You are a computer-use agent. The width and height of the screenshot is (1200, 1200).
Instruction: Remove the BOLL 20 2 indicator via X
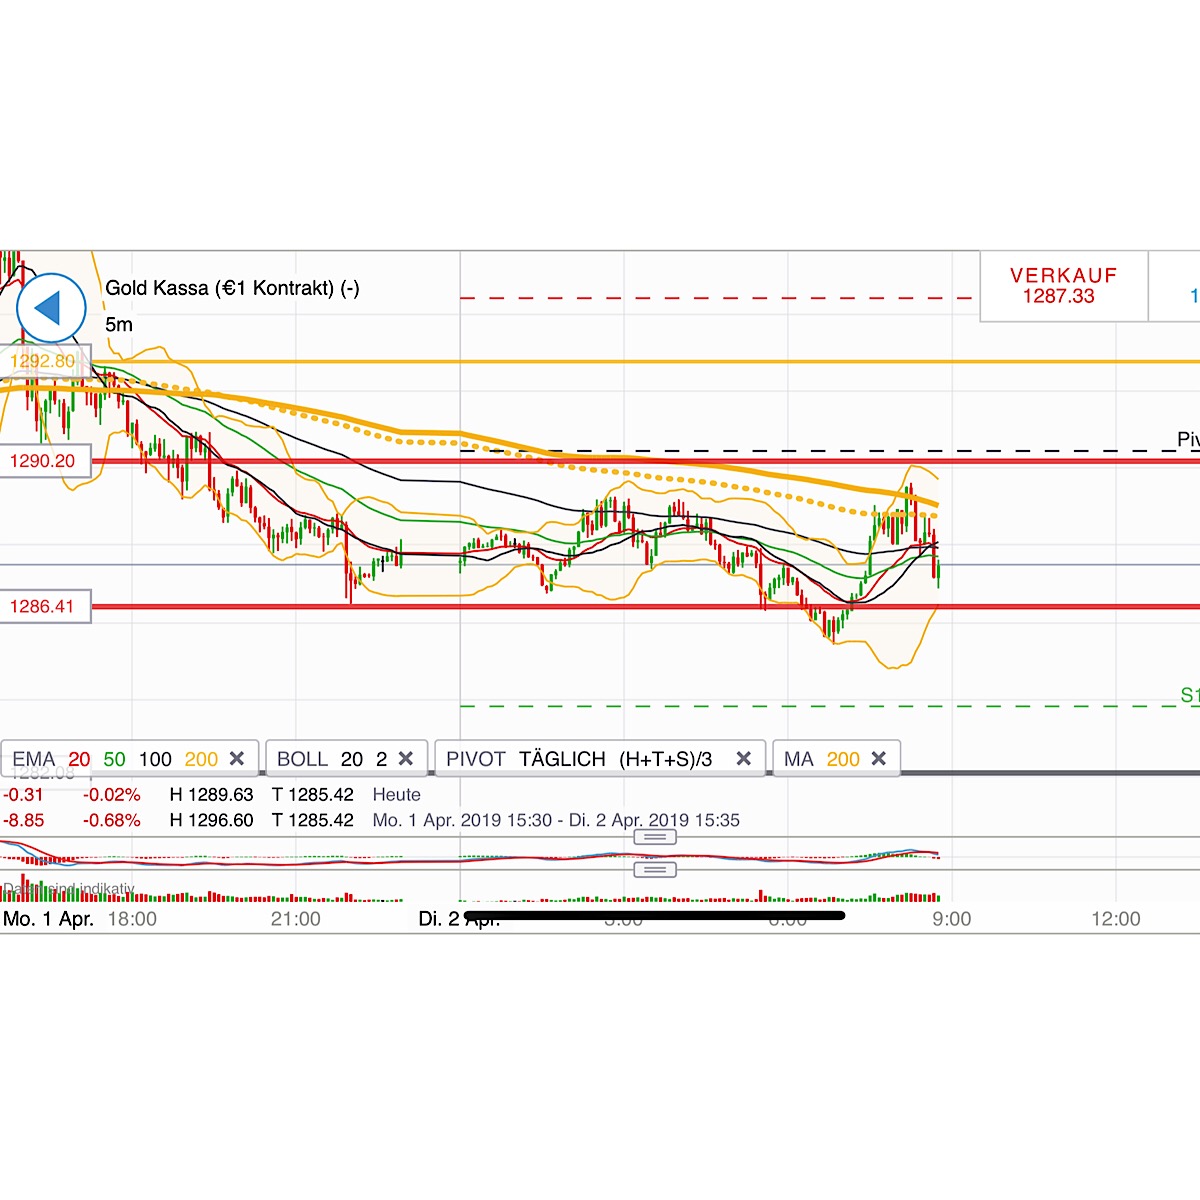pos(405,759)
